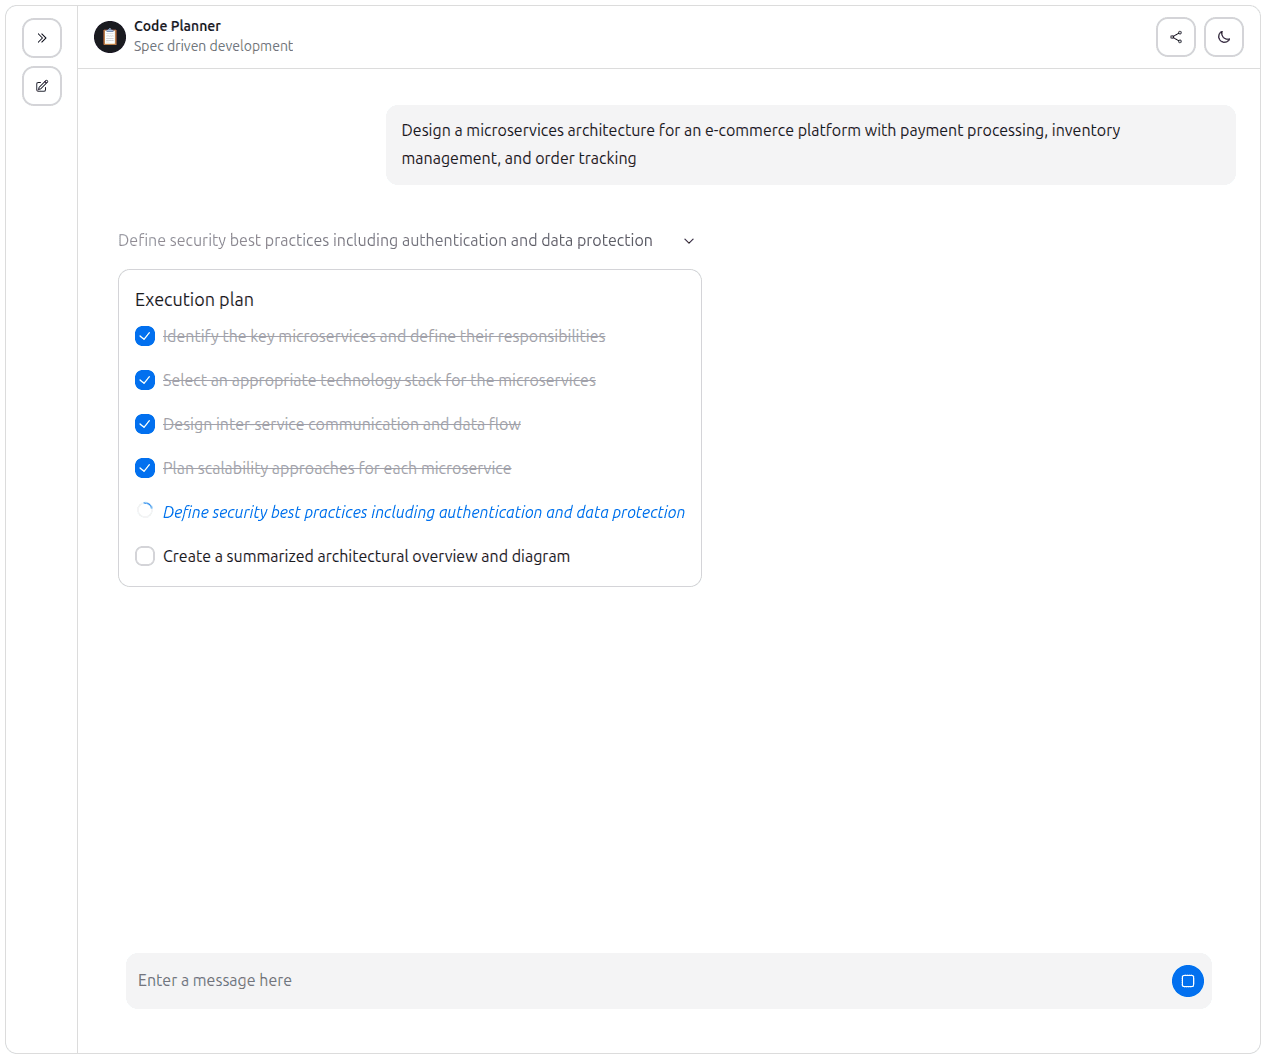Screen dimensions: 1269x1061
Task: Click the 'Code Planner' title
Action: (x=177, y=26)
